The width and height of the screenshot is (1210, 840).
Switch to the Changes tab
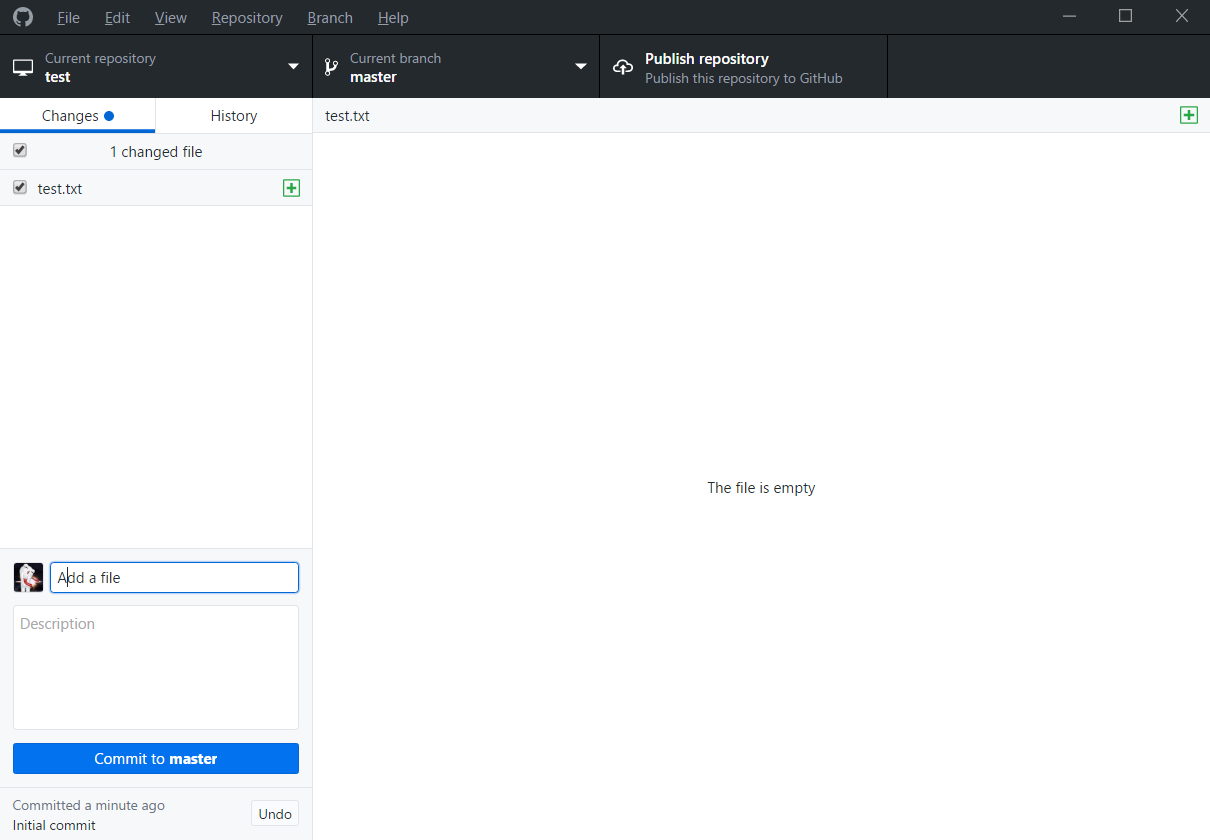(78, 116)
